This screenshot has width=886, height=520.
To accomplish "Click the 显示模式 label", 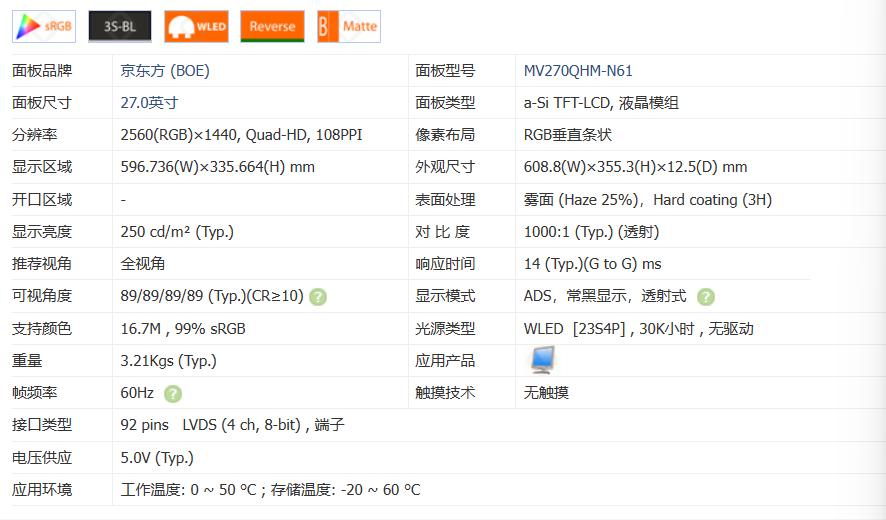I will [x=445, y=296].
